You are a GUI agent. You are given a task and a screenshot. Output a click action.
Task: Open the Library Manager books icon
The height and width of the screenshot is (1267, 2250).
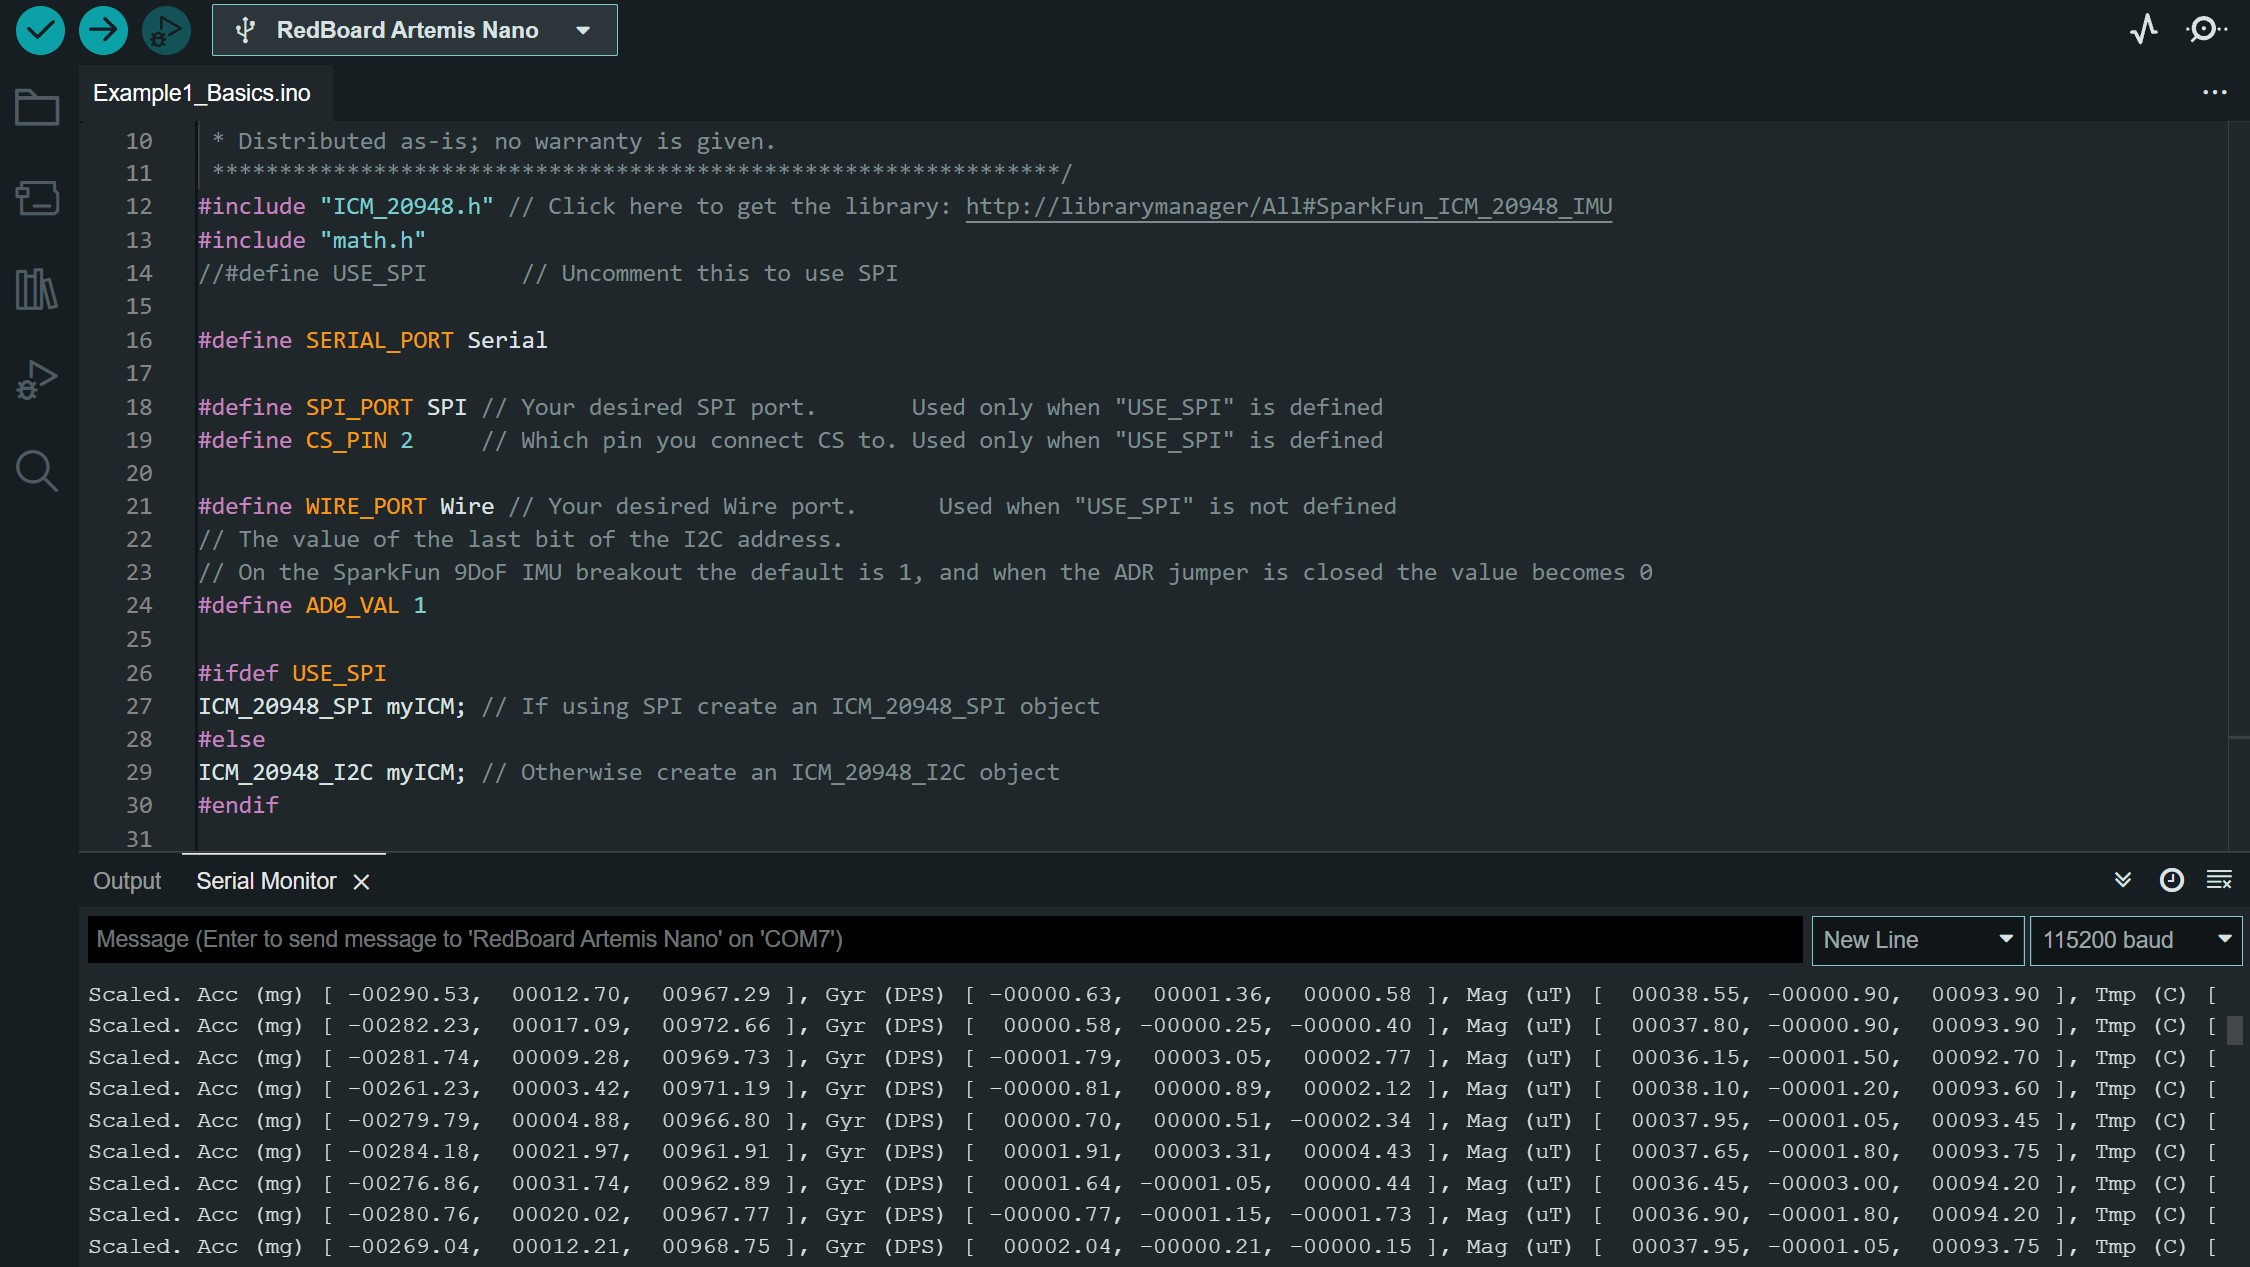pyautogui.click(x=37, y=289)
